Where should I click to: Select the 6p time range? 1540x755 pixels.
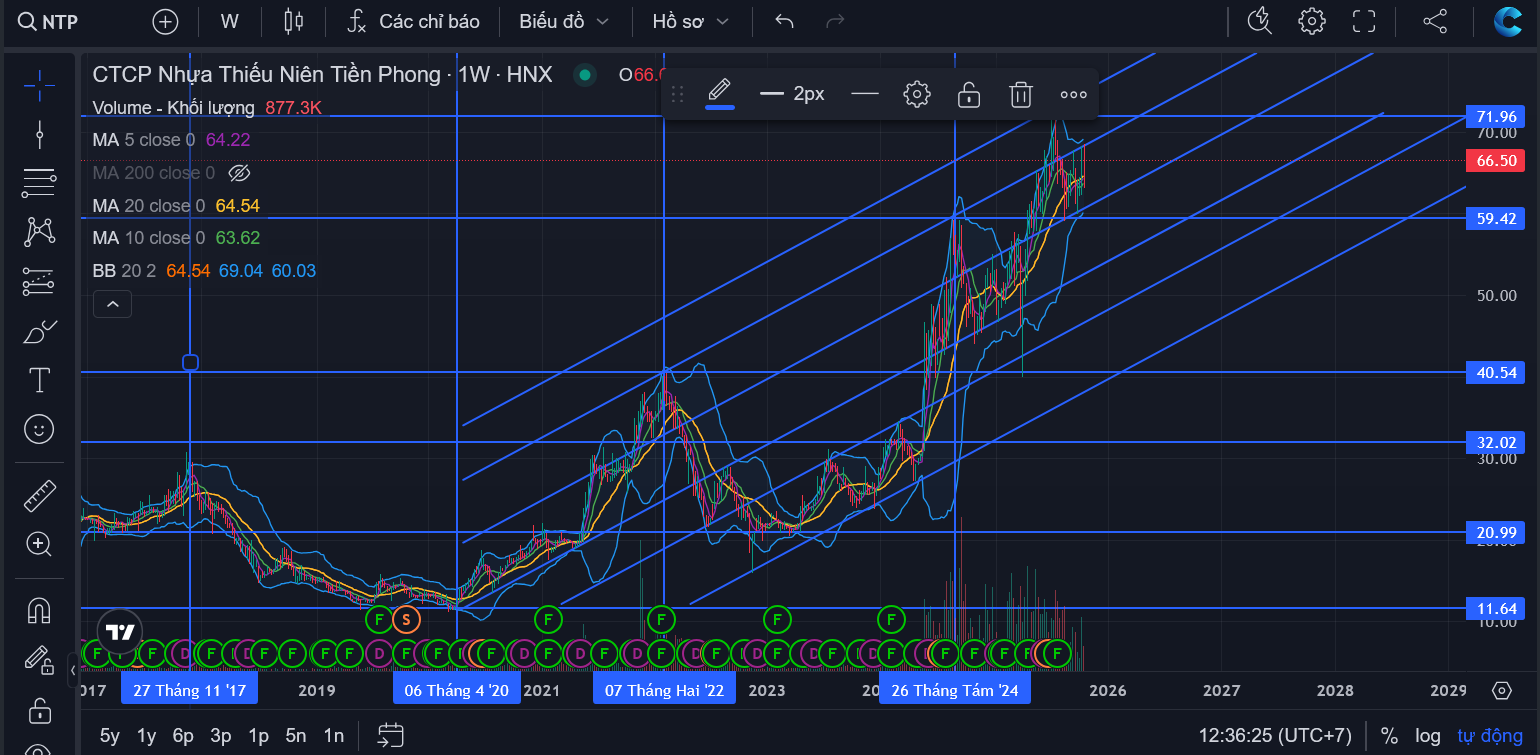click(x=183, y=736)
